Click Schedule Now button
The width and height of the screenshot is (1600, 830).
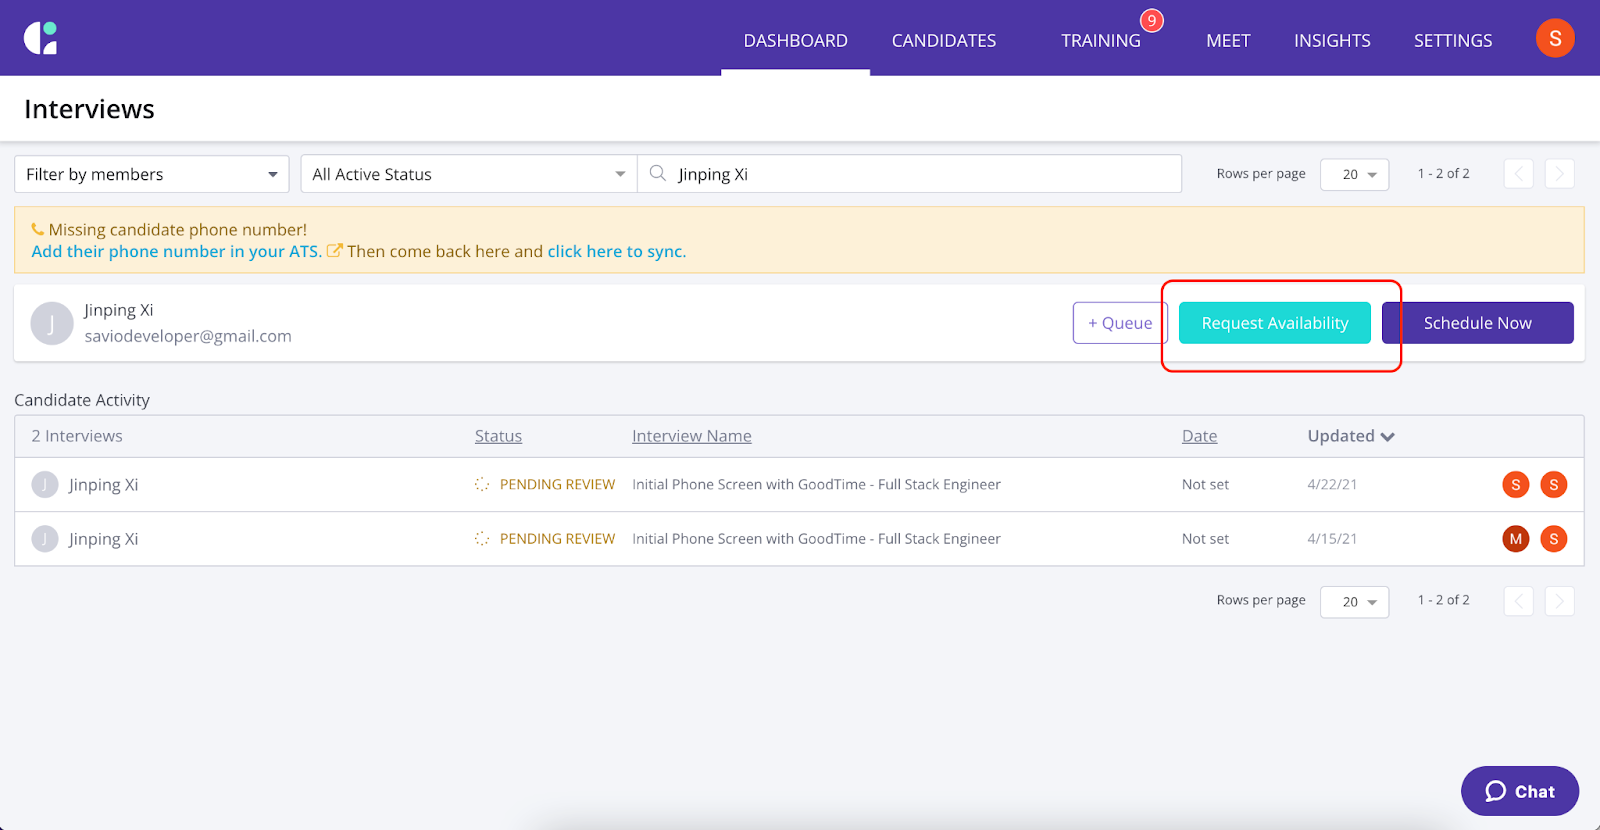pos(1478,323)
